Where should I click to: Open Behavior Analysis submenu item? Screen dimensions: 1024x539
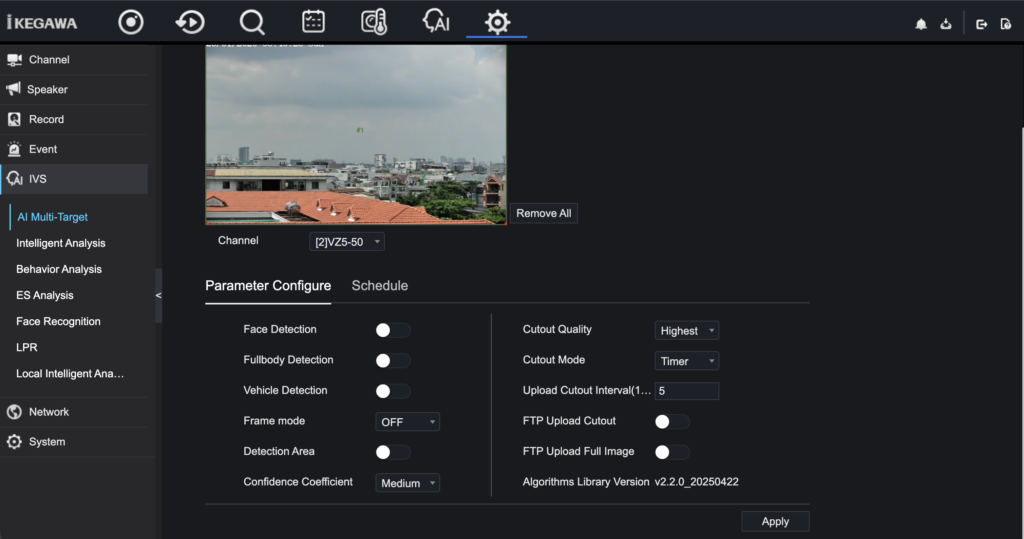tap(59, 269)
